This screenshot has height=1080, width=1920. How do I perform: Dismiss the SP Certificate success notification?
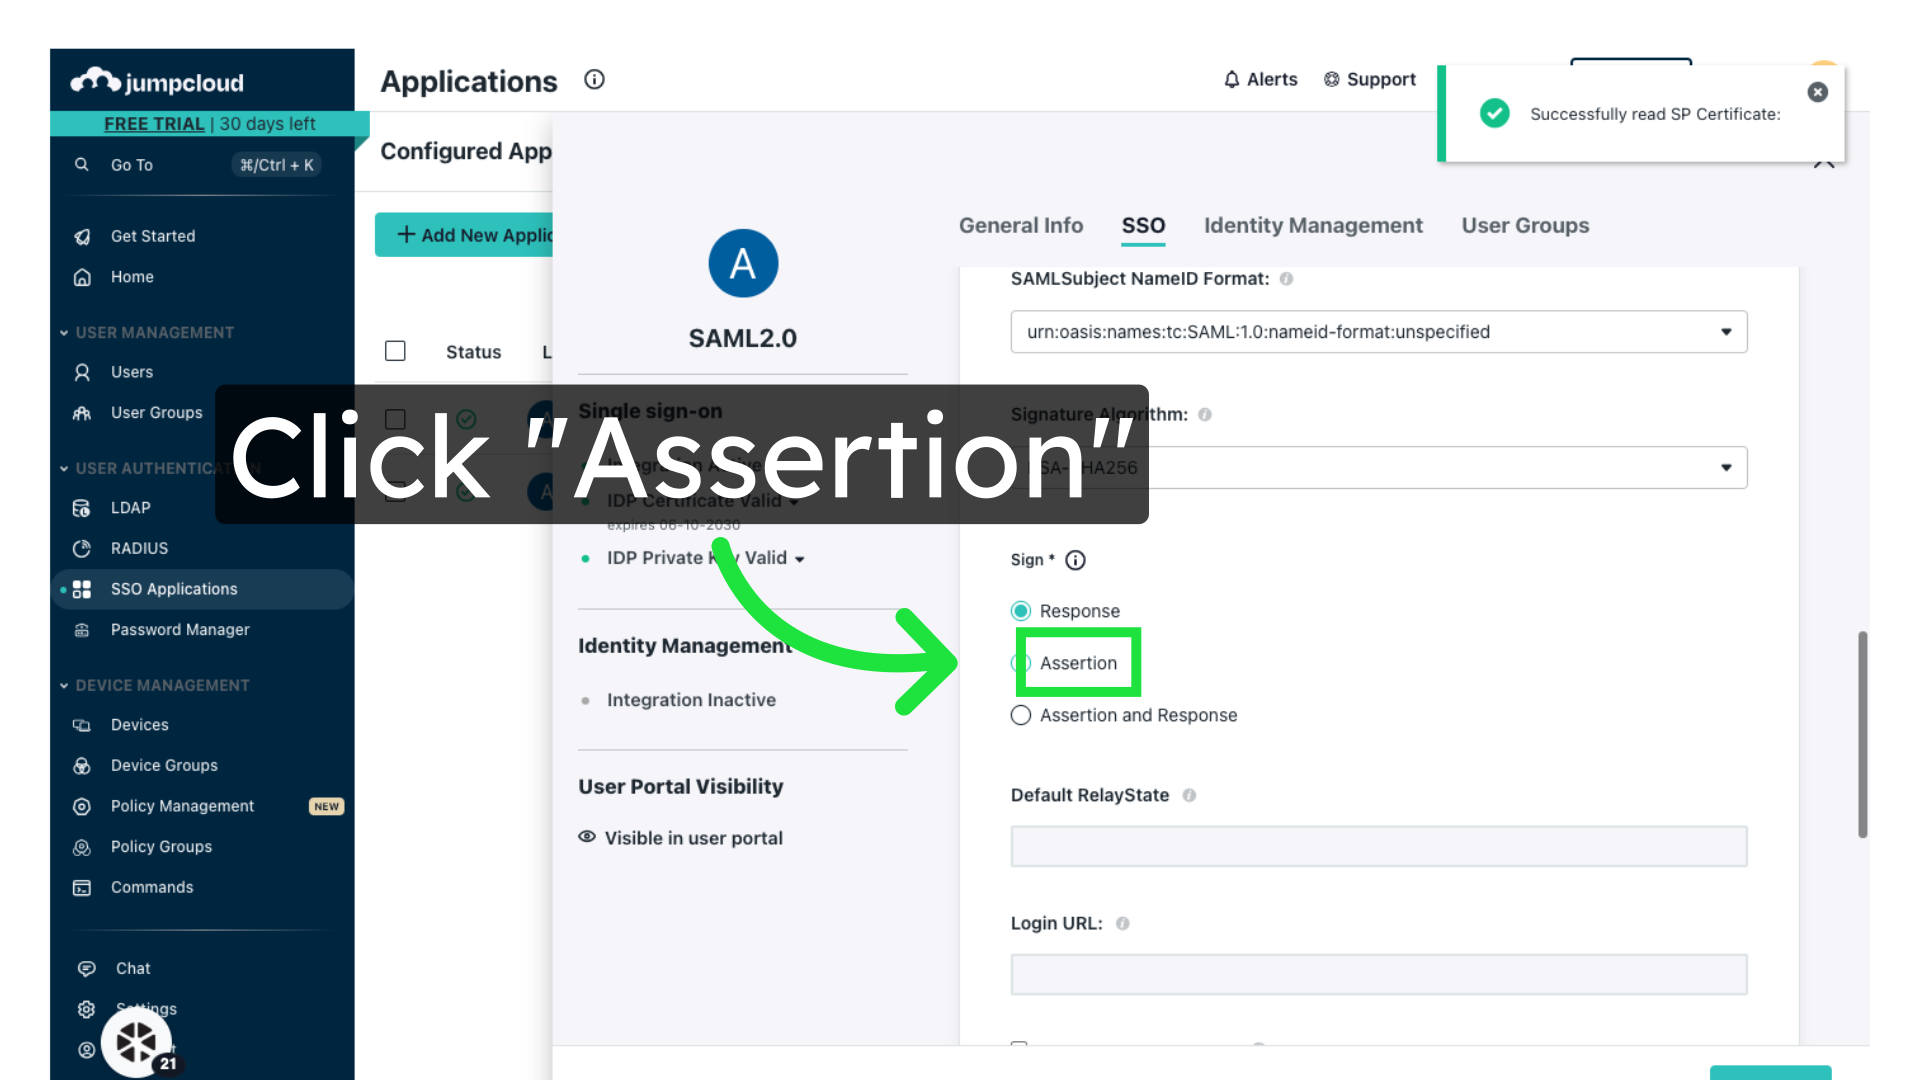1817,92
